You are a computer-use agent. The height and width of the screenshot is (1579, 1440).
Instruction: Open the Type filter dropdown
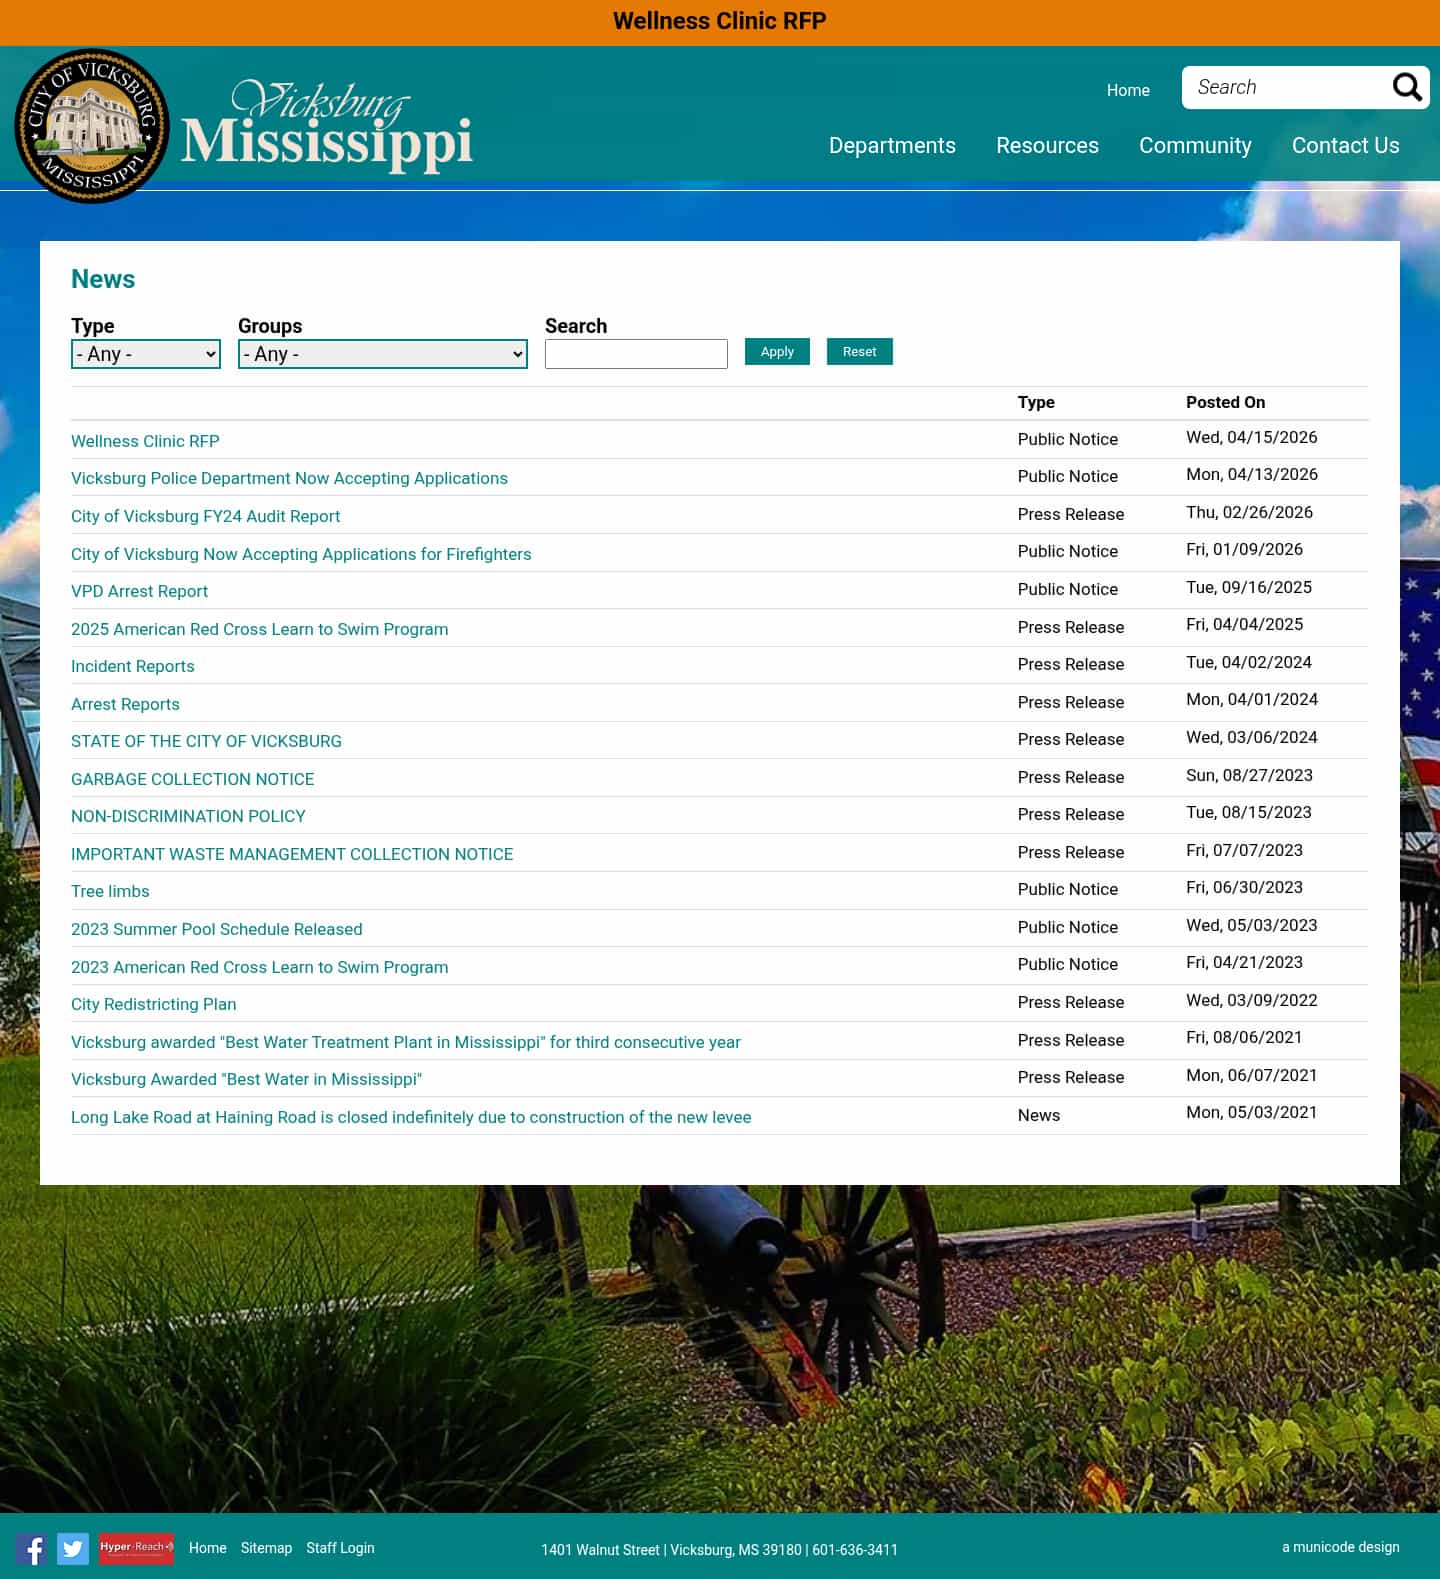(x=146, y=354)
